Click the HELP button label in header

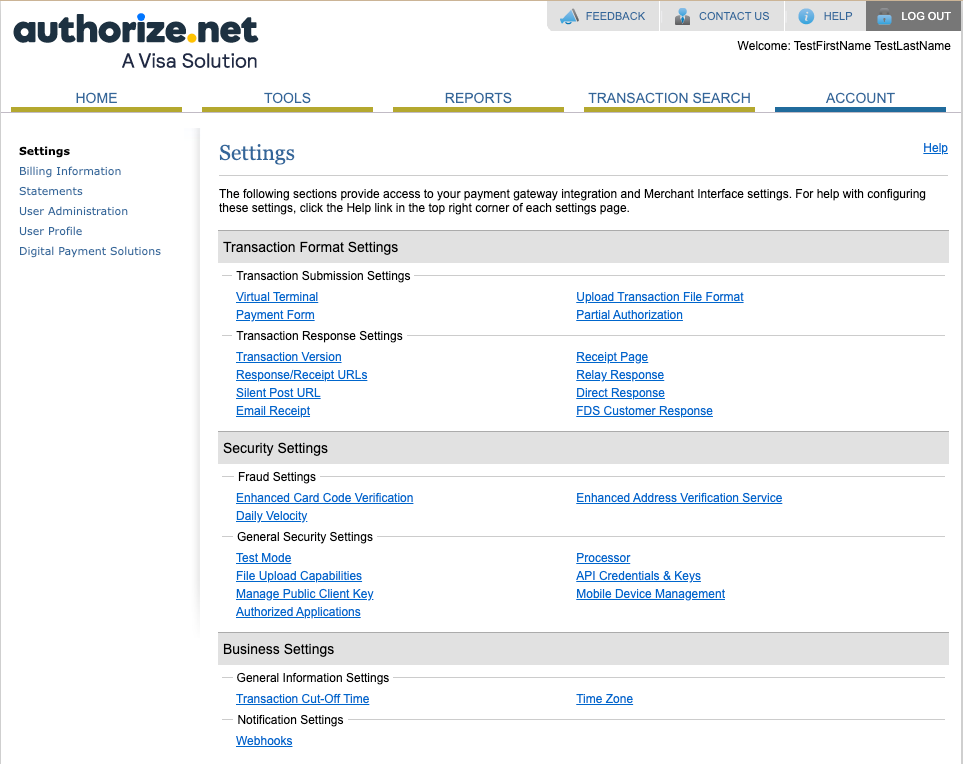click(838, 17)
